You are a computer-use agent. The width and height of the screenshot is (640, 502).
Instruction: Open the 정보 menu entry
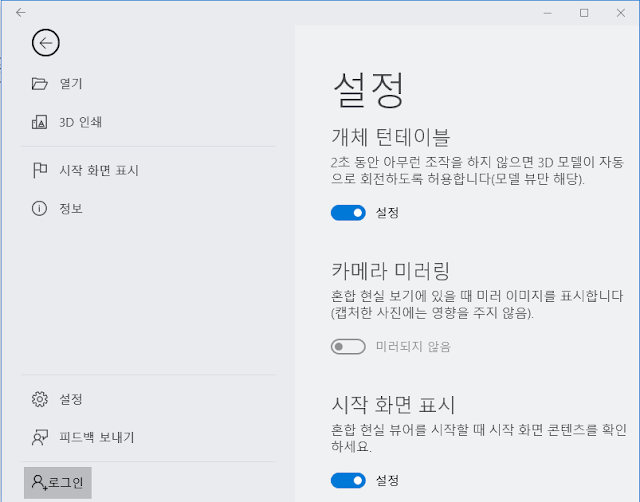click(148, 209)
